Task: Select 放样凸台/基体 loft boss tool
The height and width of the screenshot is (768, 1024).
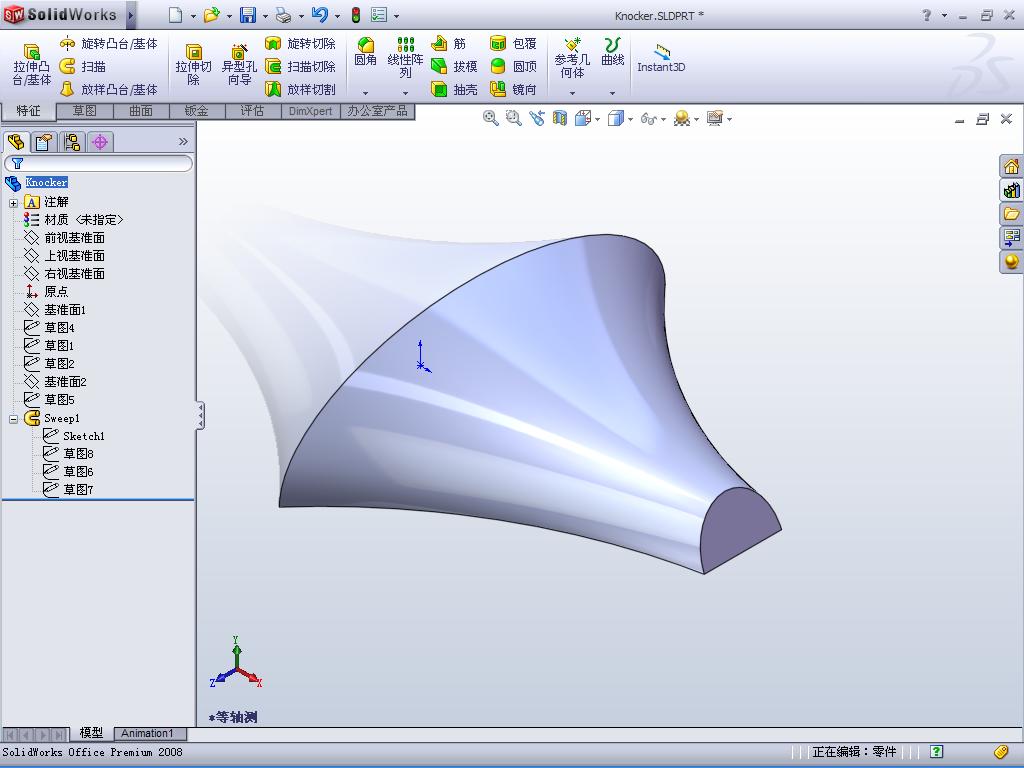Action: [108, 89]
